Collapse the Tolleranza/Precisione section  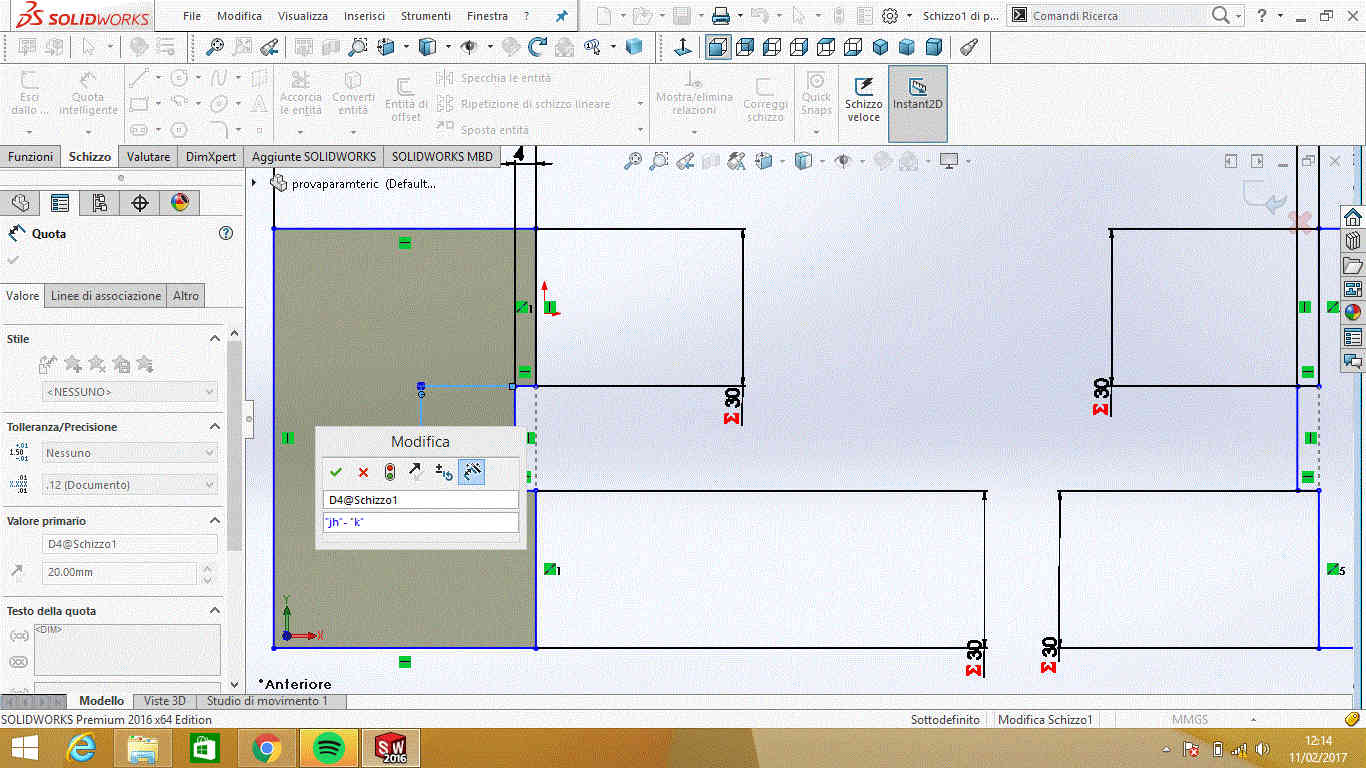coord(214,427)
